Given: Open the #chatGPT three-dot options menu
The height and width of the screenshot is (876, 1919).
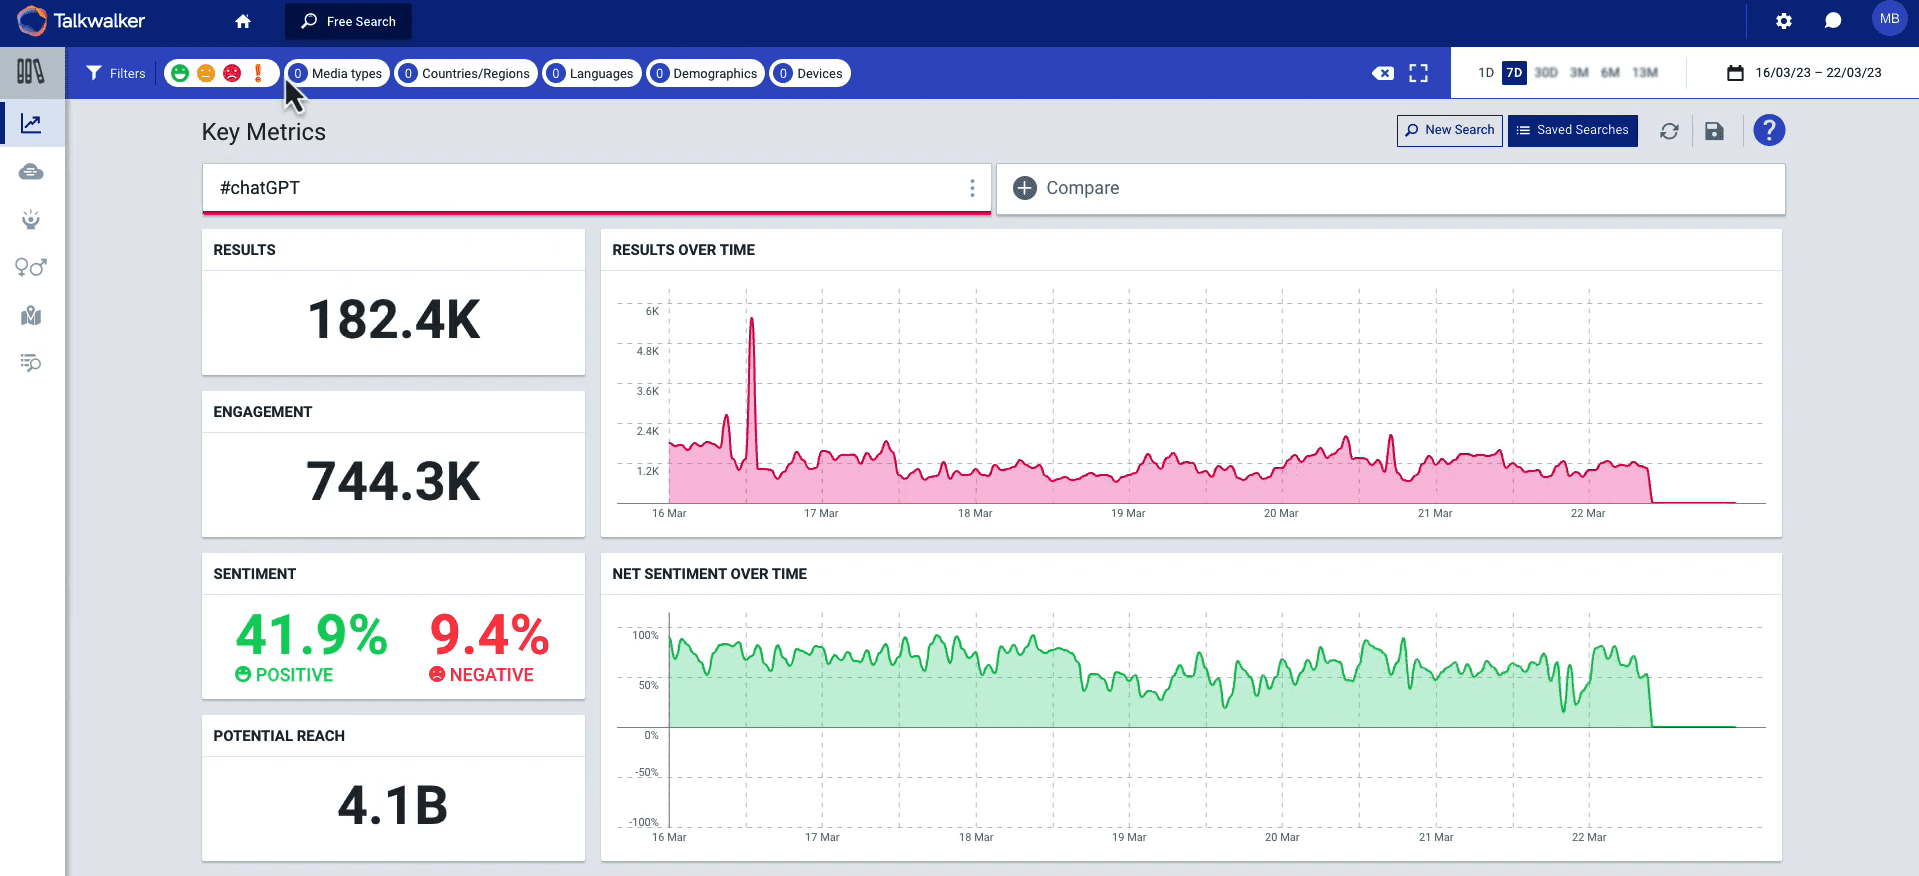Looking at the screenshot, I should (971, 188).
